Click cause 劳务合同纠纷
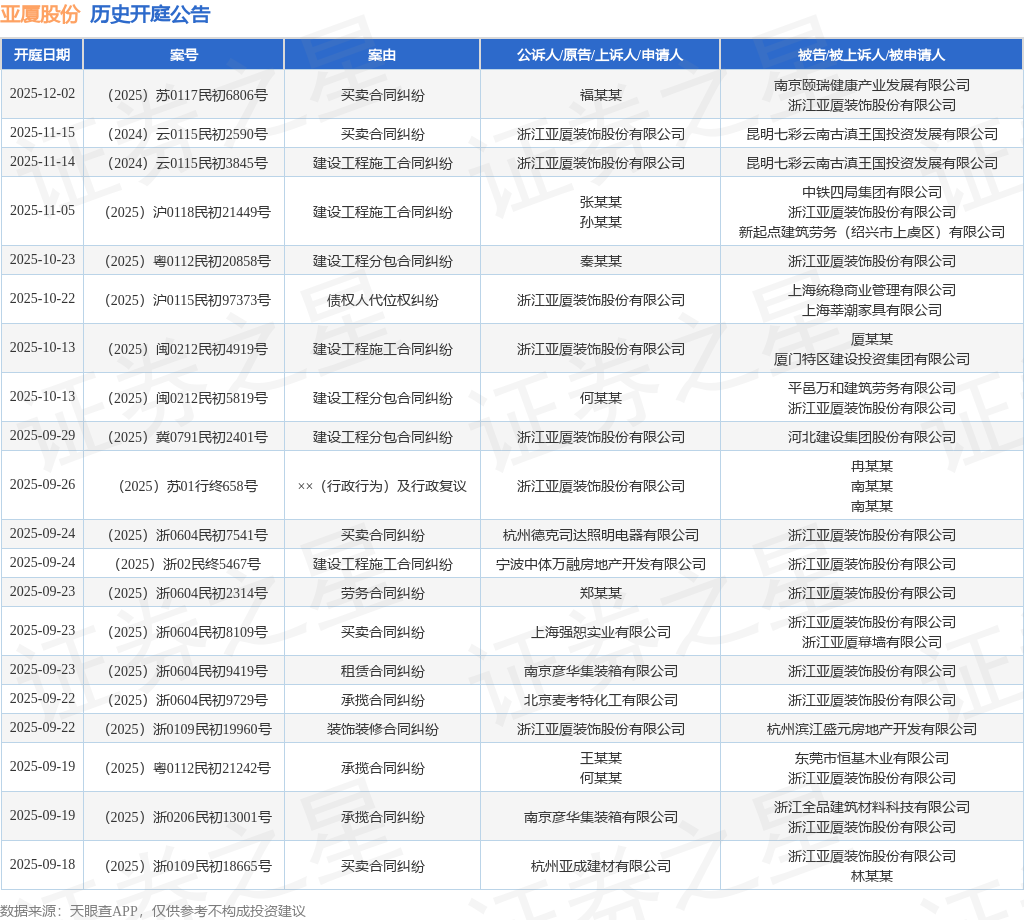Viewport: 1024px width, 920px height. [x=383, y=594]
